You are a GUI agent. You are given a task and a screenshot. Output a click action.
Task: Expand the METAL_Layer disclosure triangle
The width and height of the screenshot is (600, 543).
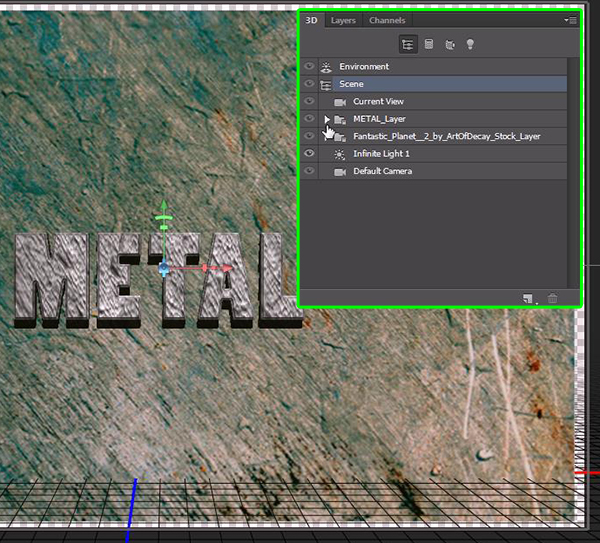point(327,119)
